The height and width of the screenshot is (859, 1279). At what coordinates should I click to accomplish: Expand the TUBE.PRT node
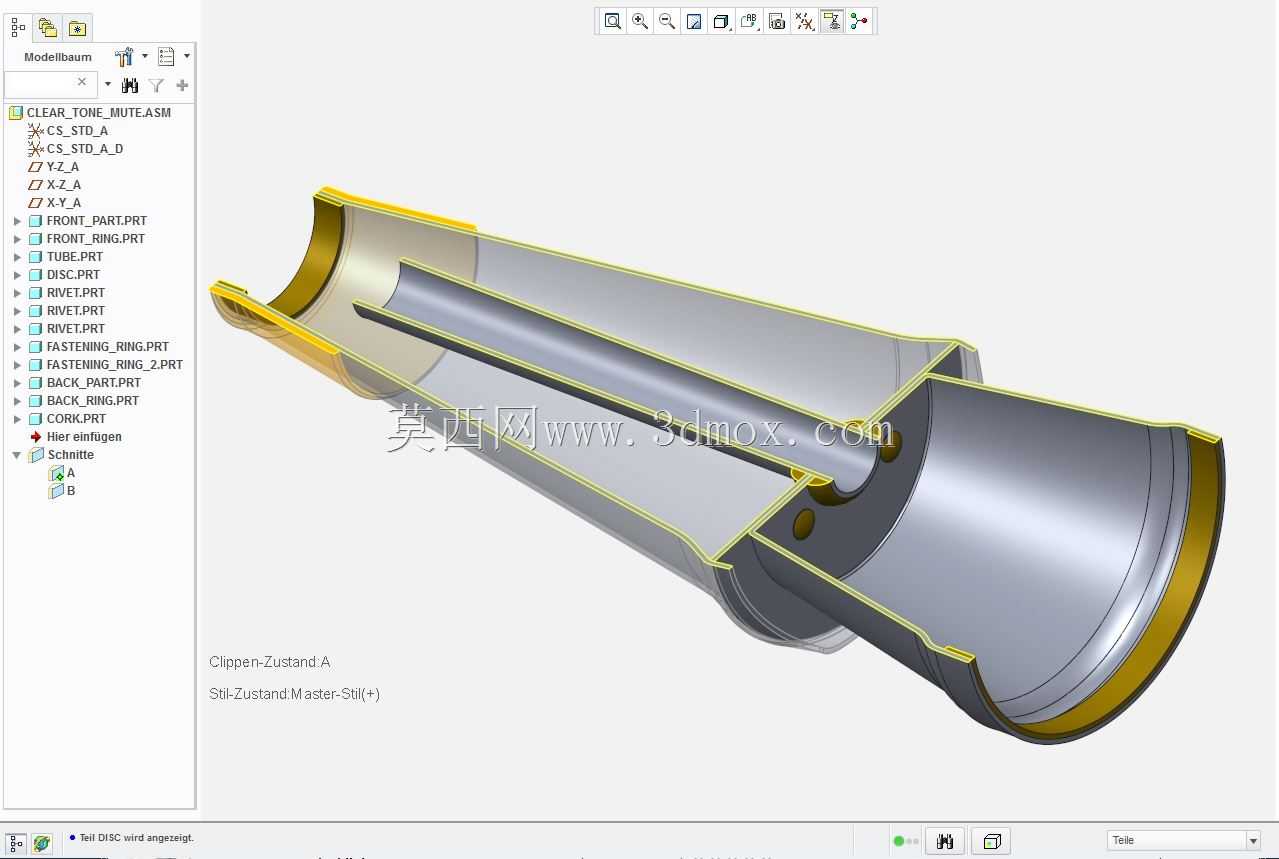click(x=17, y=257)
